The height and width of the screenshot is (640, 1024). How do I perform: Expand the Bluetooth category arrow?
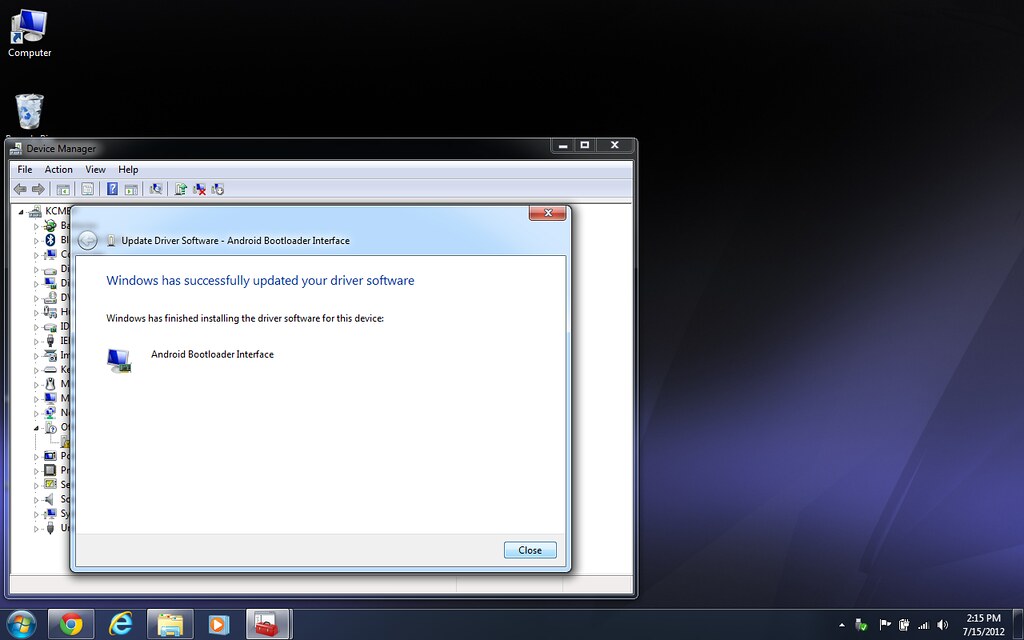36,240
